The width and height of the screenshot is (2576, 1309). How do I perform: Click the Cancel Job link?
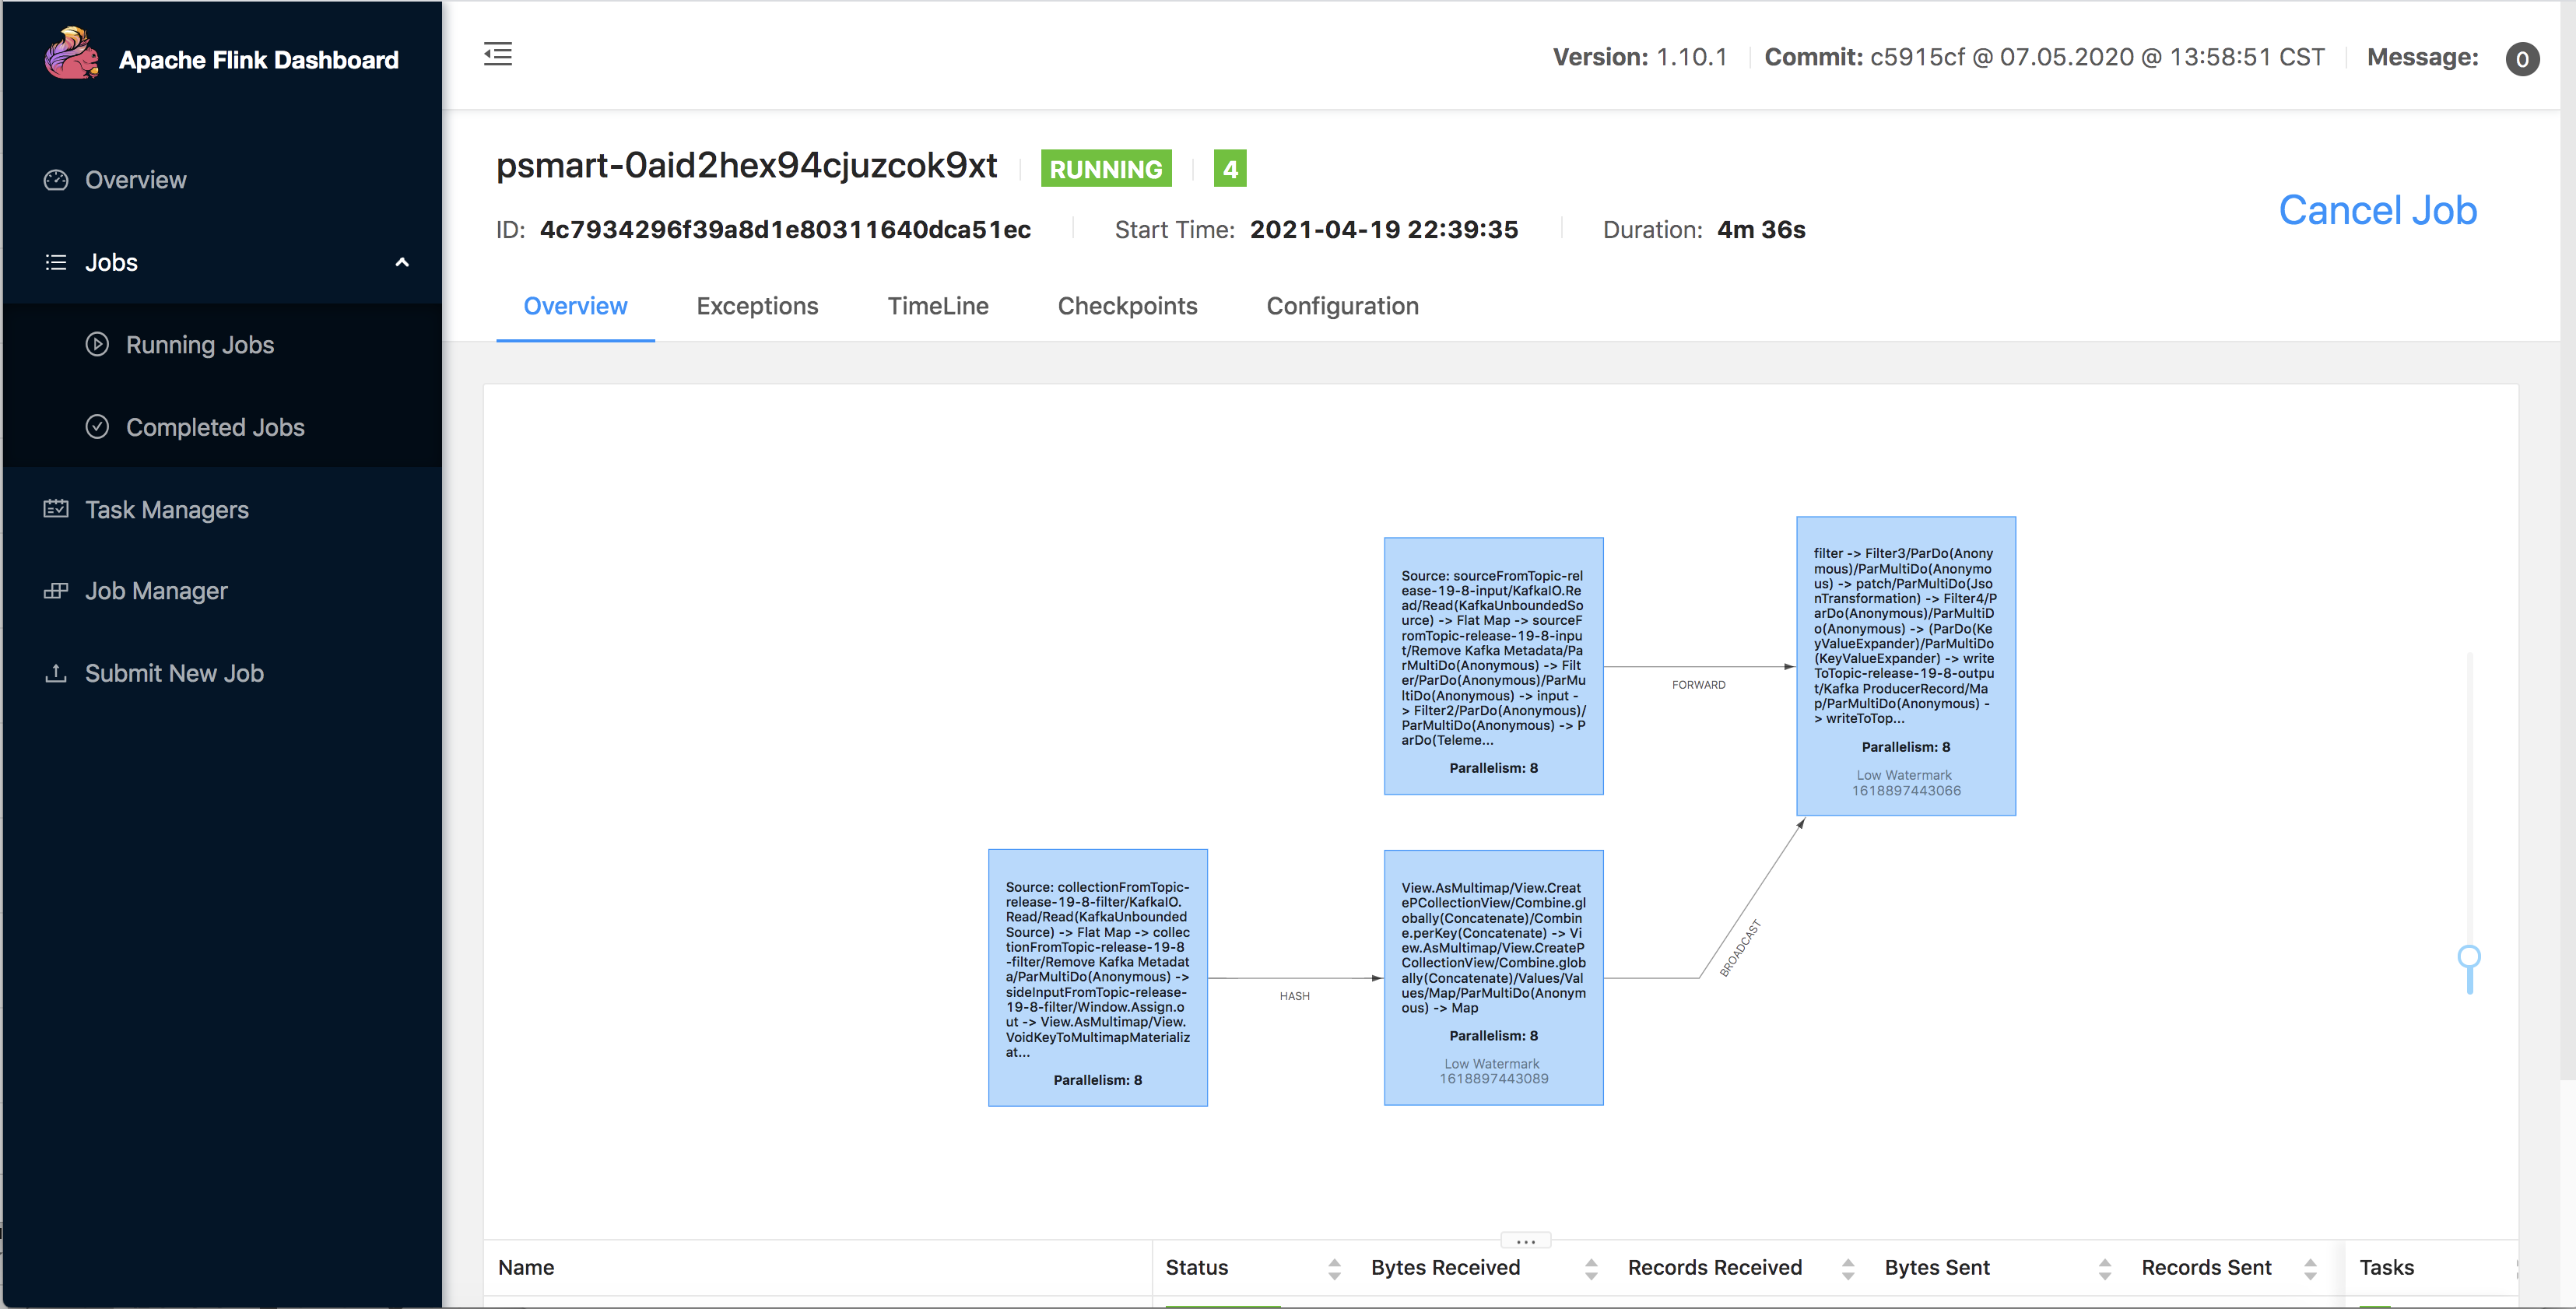pyautogui.click(x=2377, y=210)
